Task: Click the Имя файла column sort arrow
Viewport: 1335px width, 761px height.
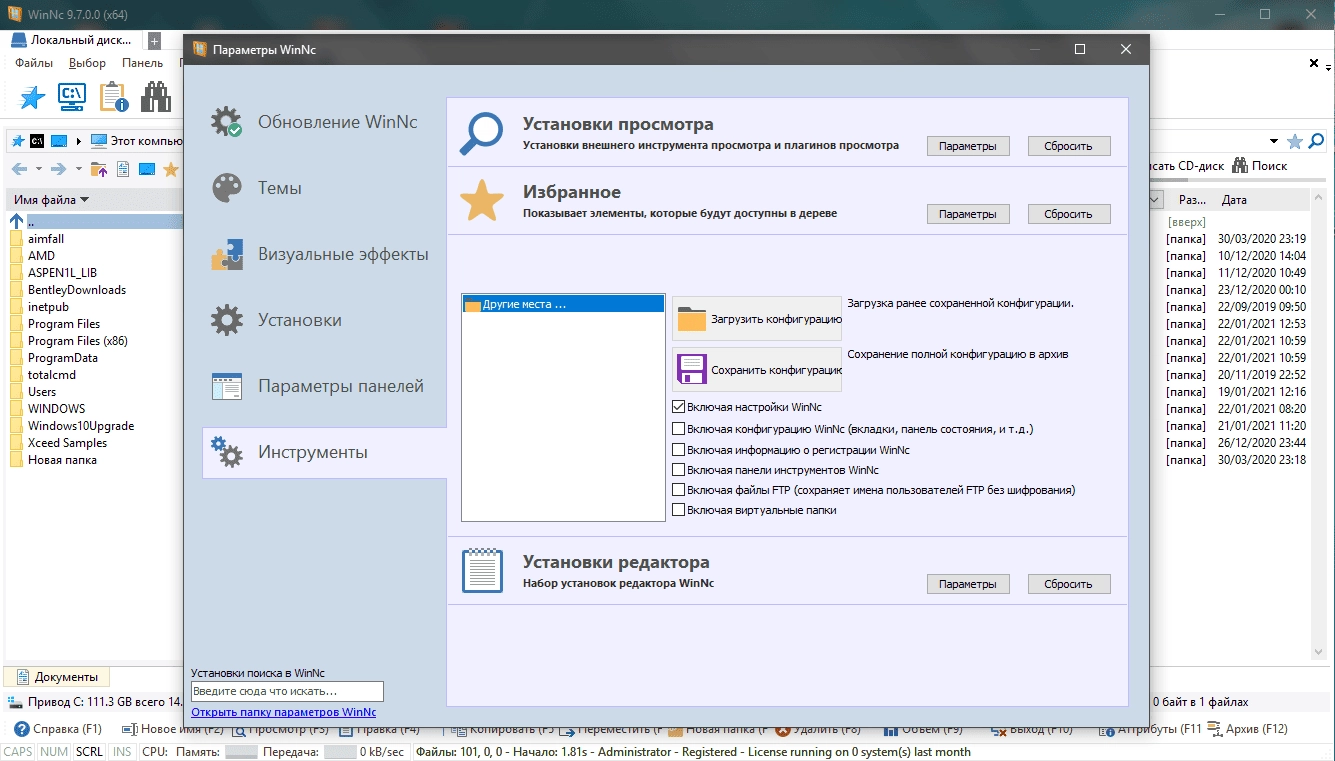Action: (x=85, y=200)
